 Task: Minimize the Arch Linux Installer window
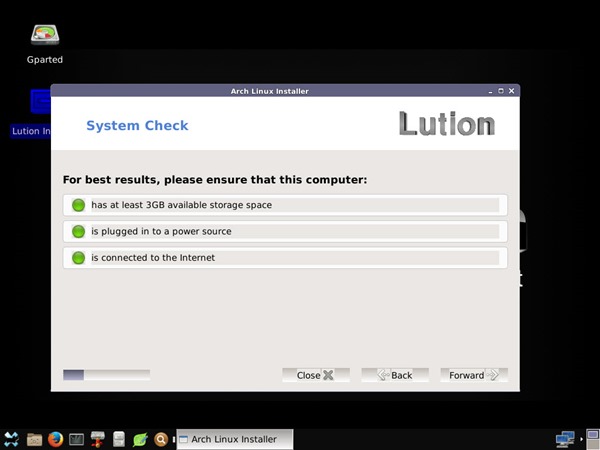[491, 91]
